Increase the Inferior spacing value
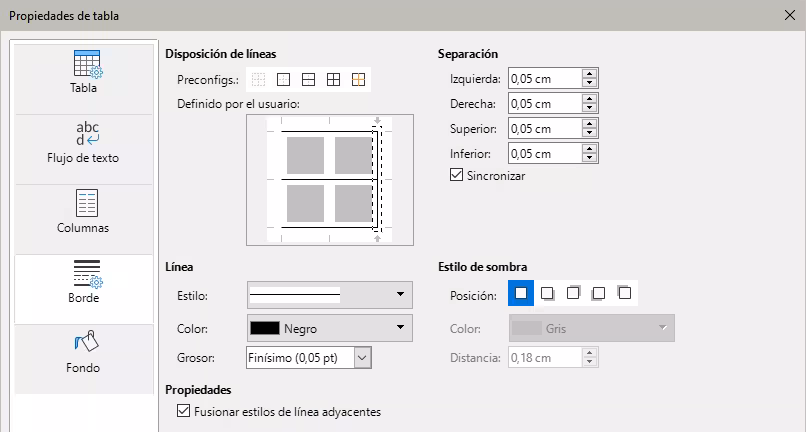Screen dimensions: 806x432 point(590,149)
